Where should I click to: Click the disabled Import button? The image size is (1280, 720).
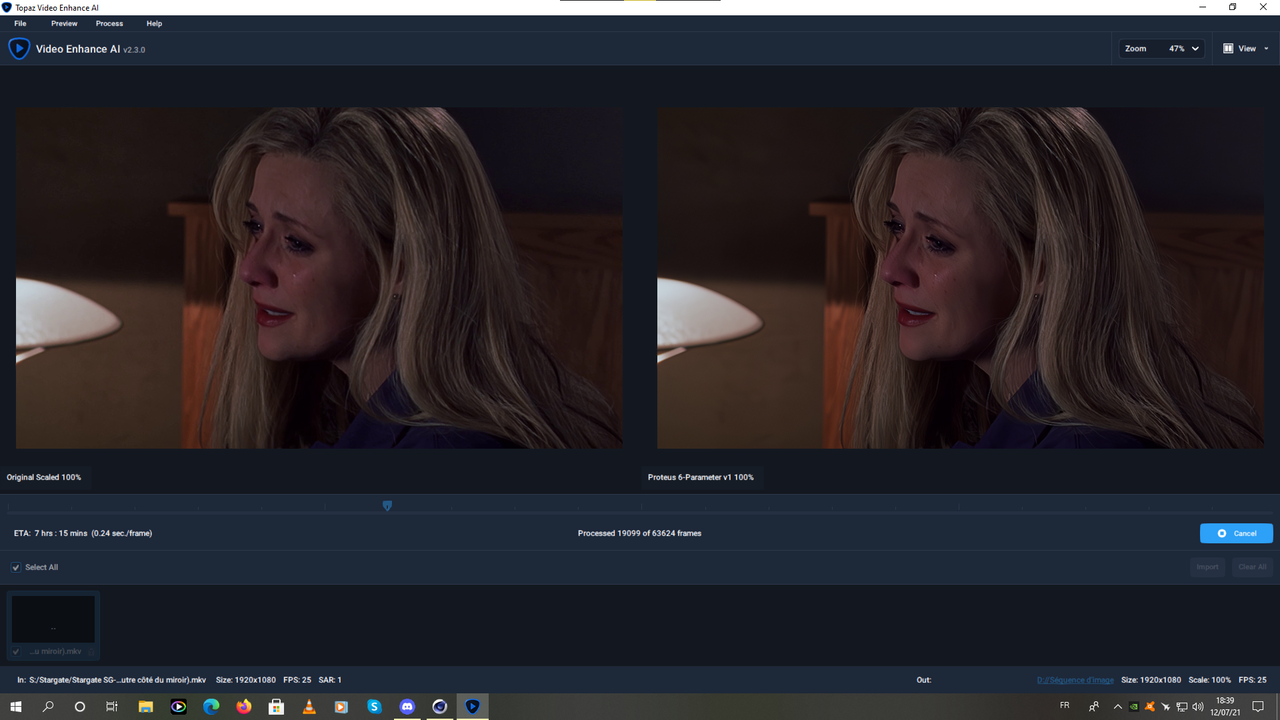pos(1208,567)
